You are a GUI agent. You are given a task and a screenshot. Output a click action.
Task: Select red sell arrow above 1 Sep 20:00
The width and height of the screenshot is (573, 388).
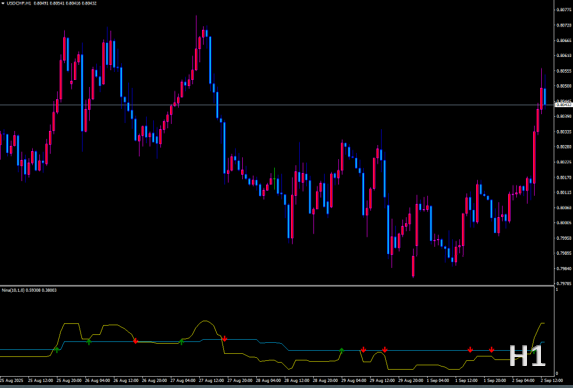pyautogui.click(x=492, y=350)
